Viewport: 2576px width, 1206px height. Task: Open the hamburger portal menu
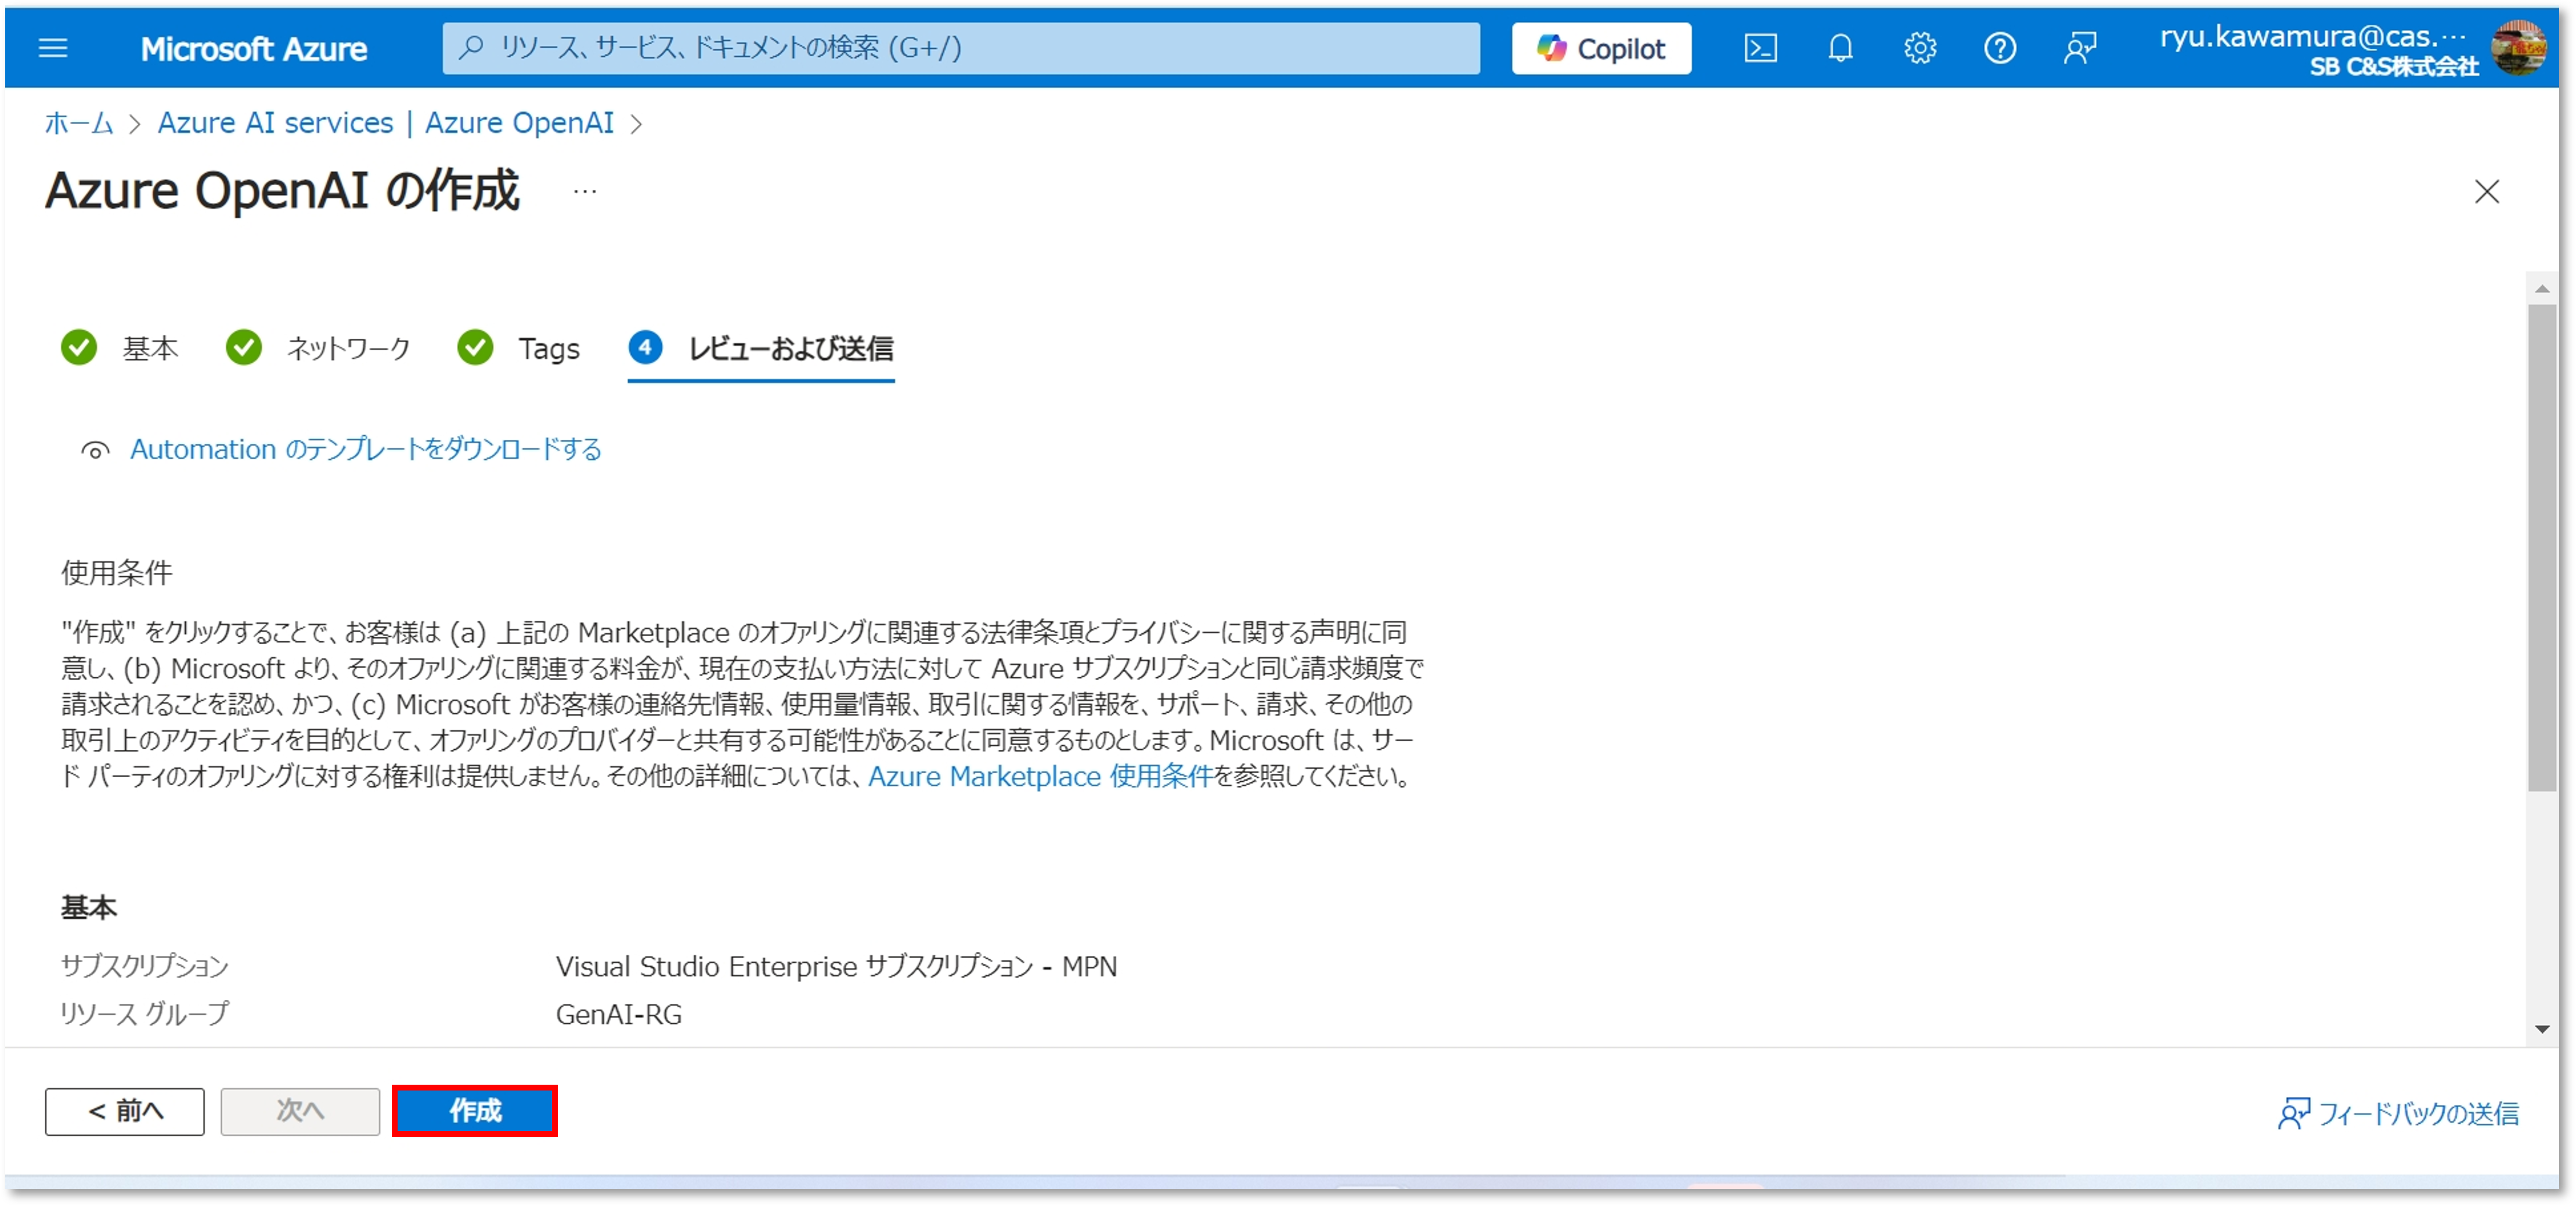[53, 48]
